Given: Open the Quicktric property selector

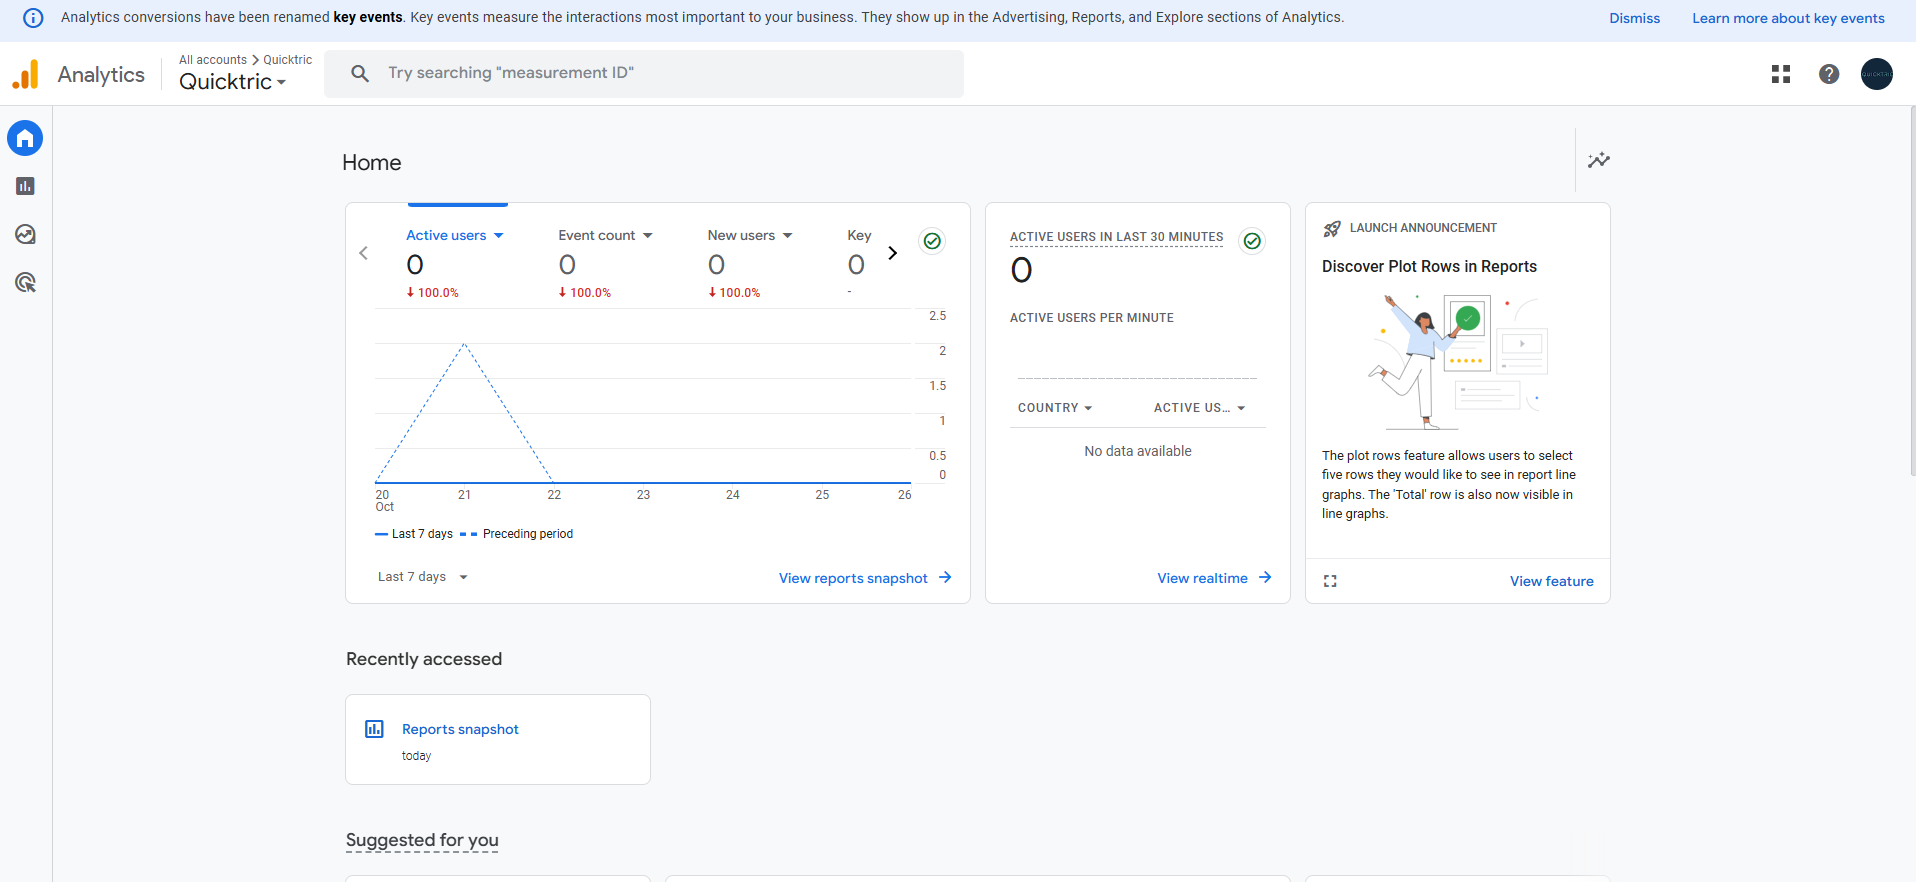Looking at the screenshot, I should pos(233,82).
